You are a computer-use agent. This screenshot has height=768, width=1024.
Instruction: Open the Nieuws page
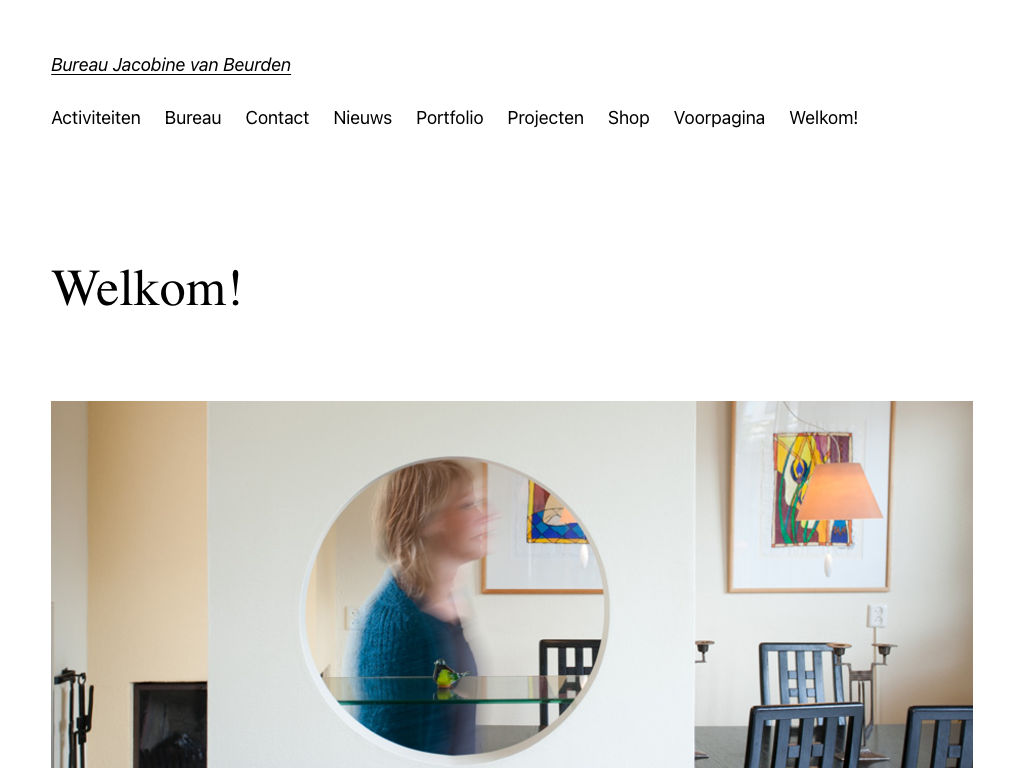tap(362, 118)
